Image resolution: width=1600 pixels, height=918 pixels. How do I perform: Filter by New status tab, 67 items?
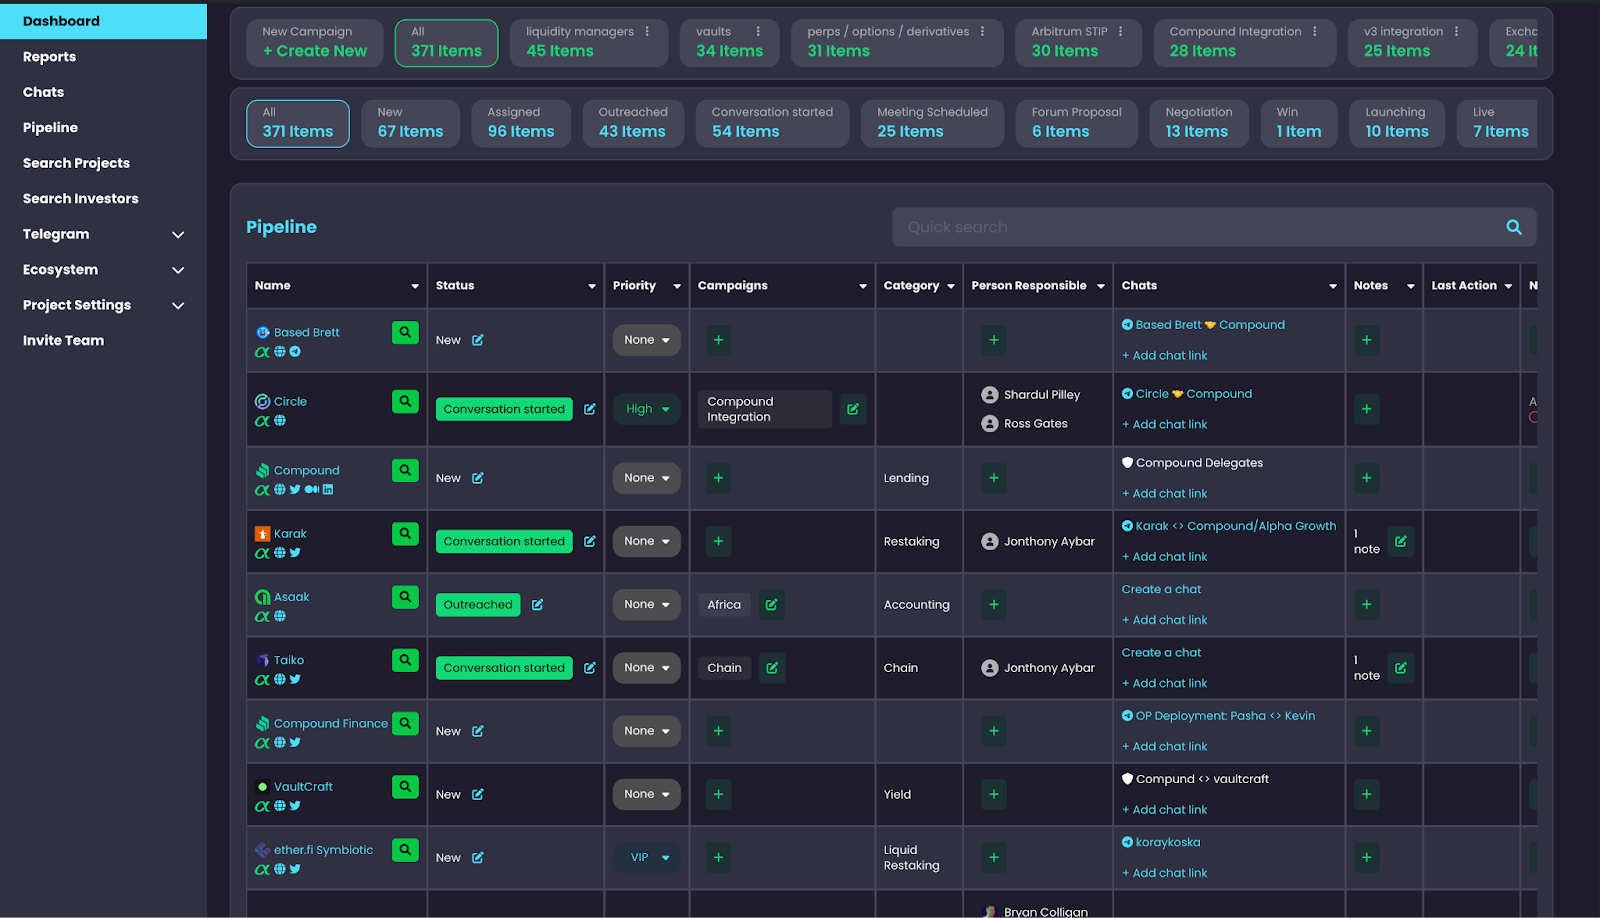click(x=410, y=123)
